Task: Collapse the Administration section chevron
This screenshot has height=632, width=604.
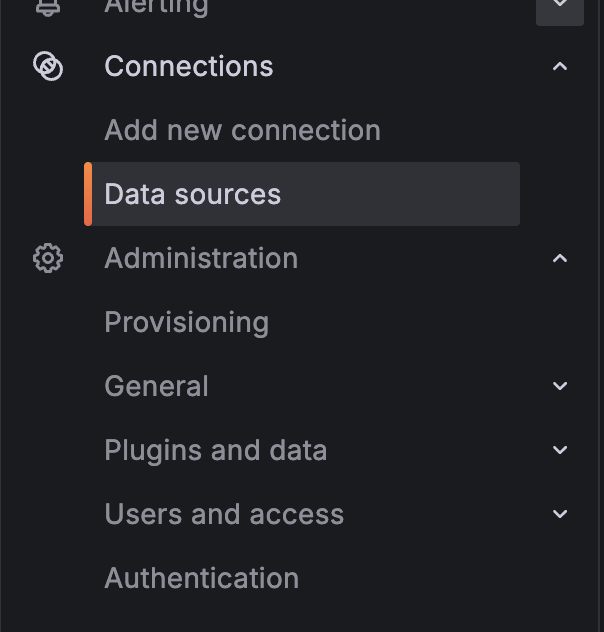Action: [x=560, y=258]
